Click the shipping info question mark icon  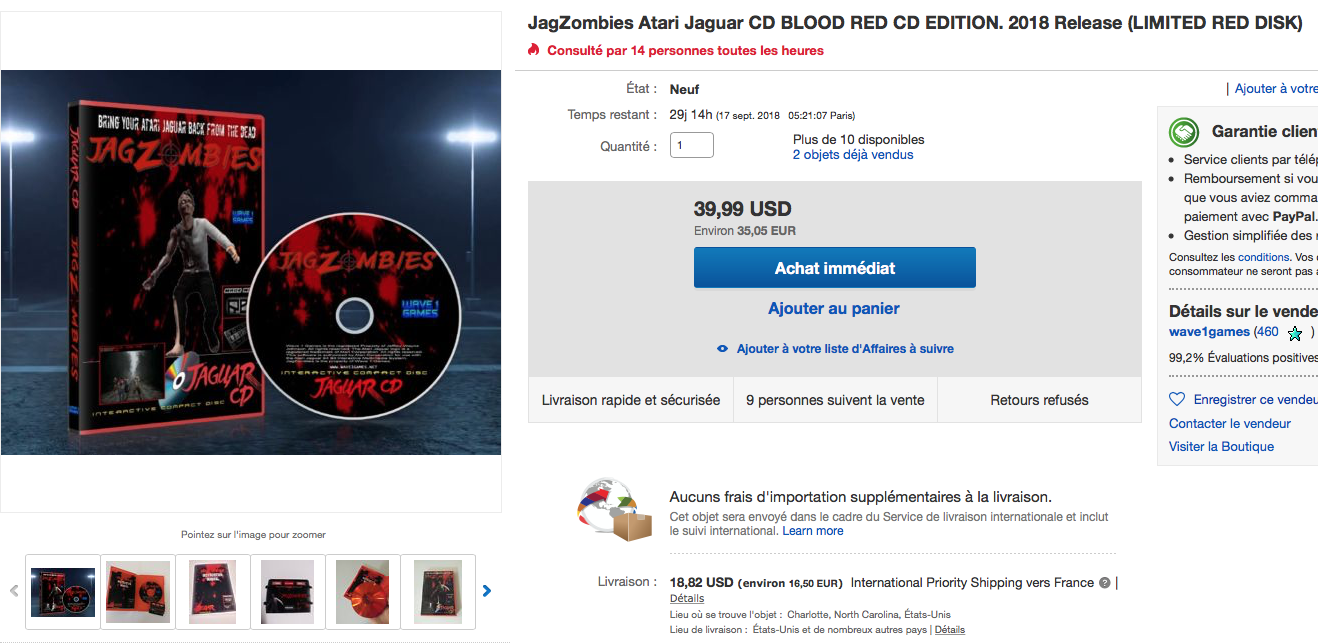tap(1104, 583)
